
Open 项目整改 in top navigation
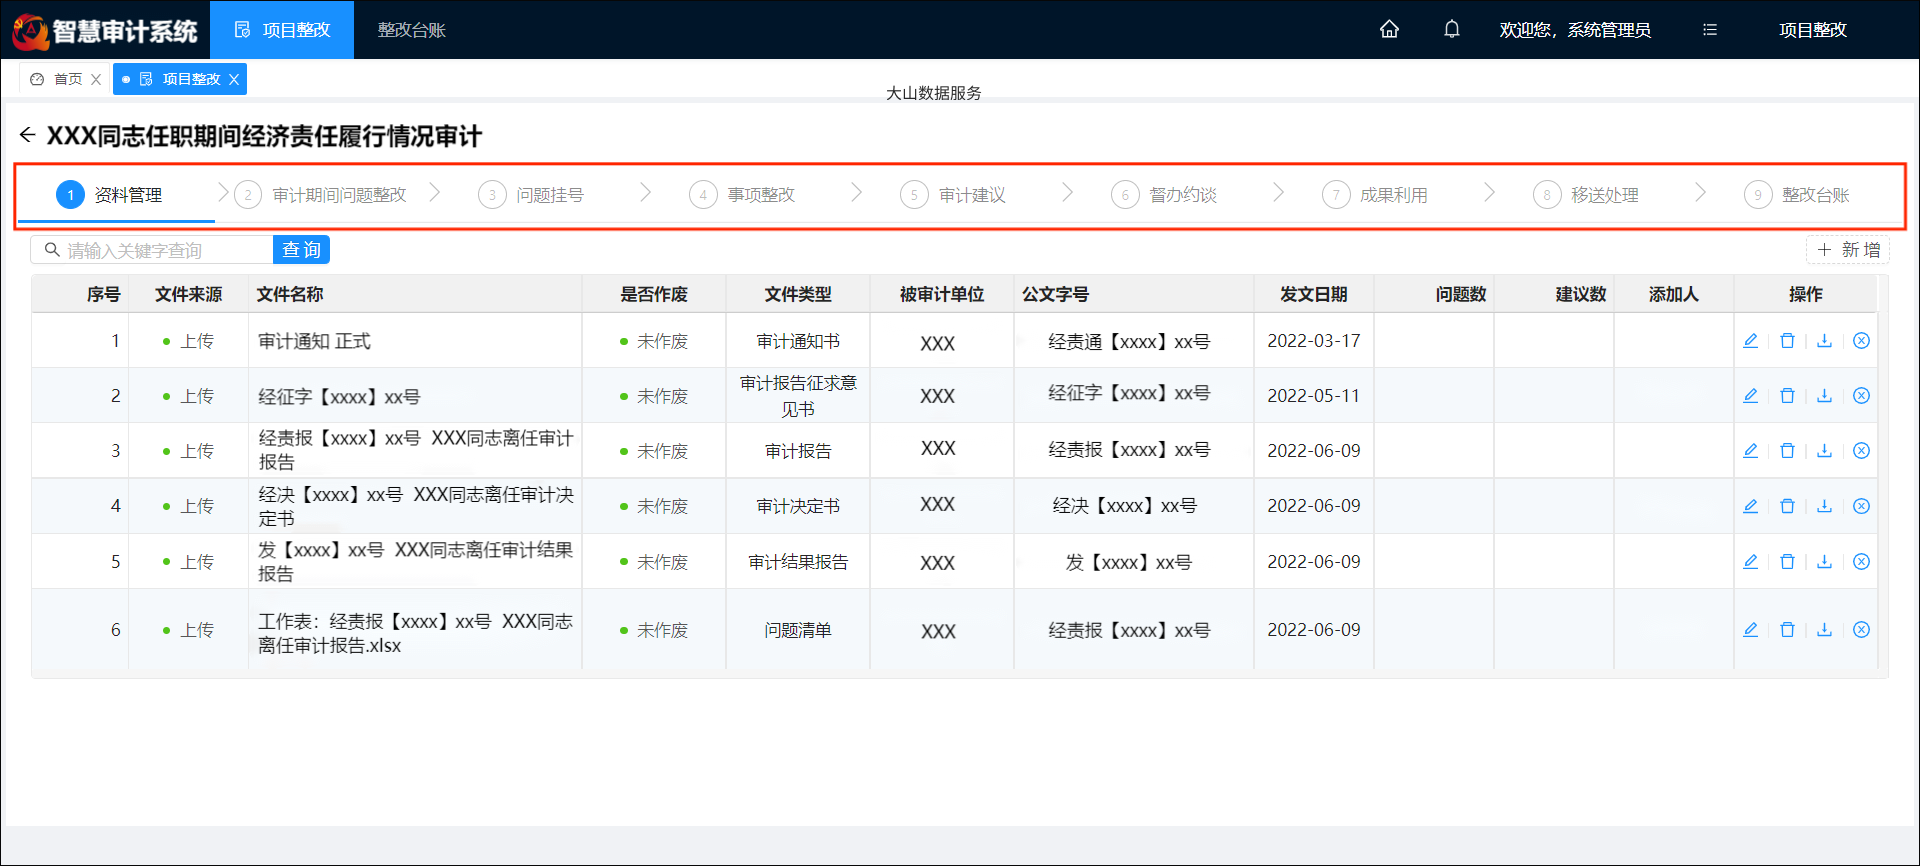click(282, 30)
